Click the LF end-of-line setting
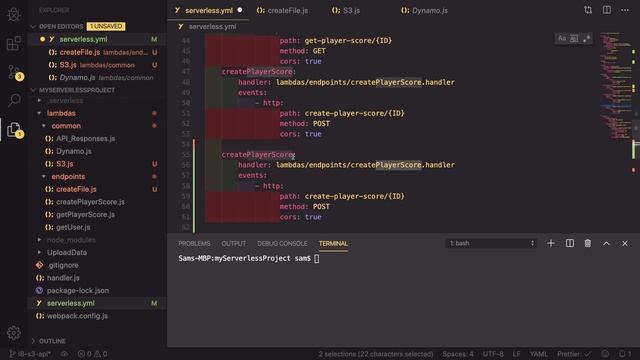 pyautogui.click(x=516, y=354)
